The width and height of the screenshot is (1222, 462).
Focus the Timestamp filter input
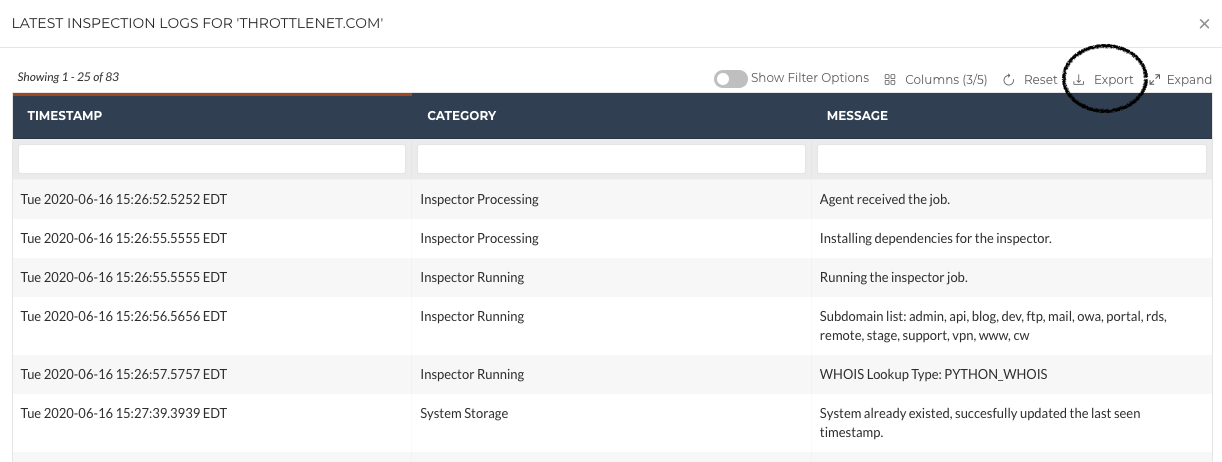point(212,159)
